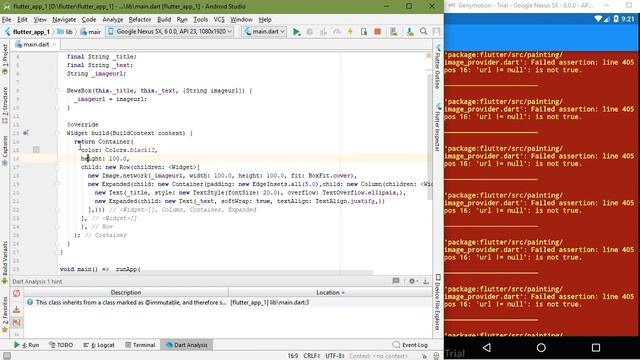Open the Structure tool window
640x360 pixels.
(5, 105)
